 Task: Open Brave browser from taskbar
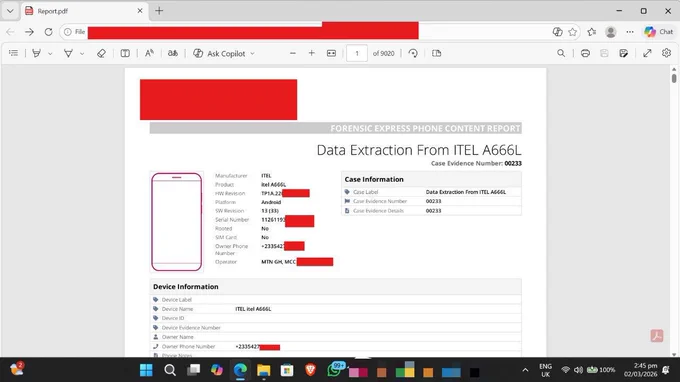310,370
